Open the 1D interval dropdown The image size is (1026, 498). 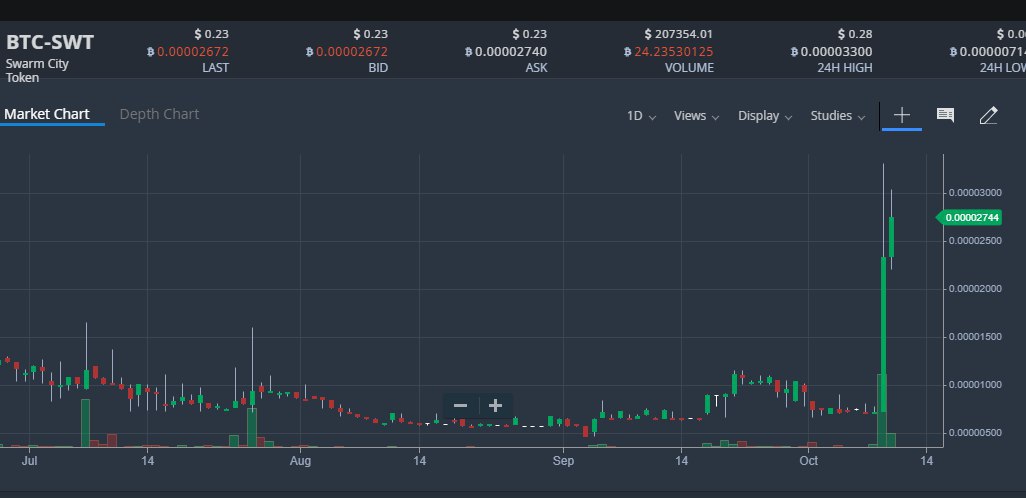tap(641, 116)
